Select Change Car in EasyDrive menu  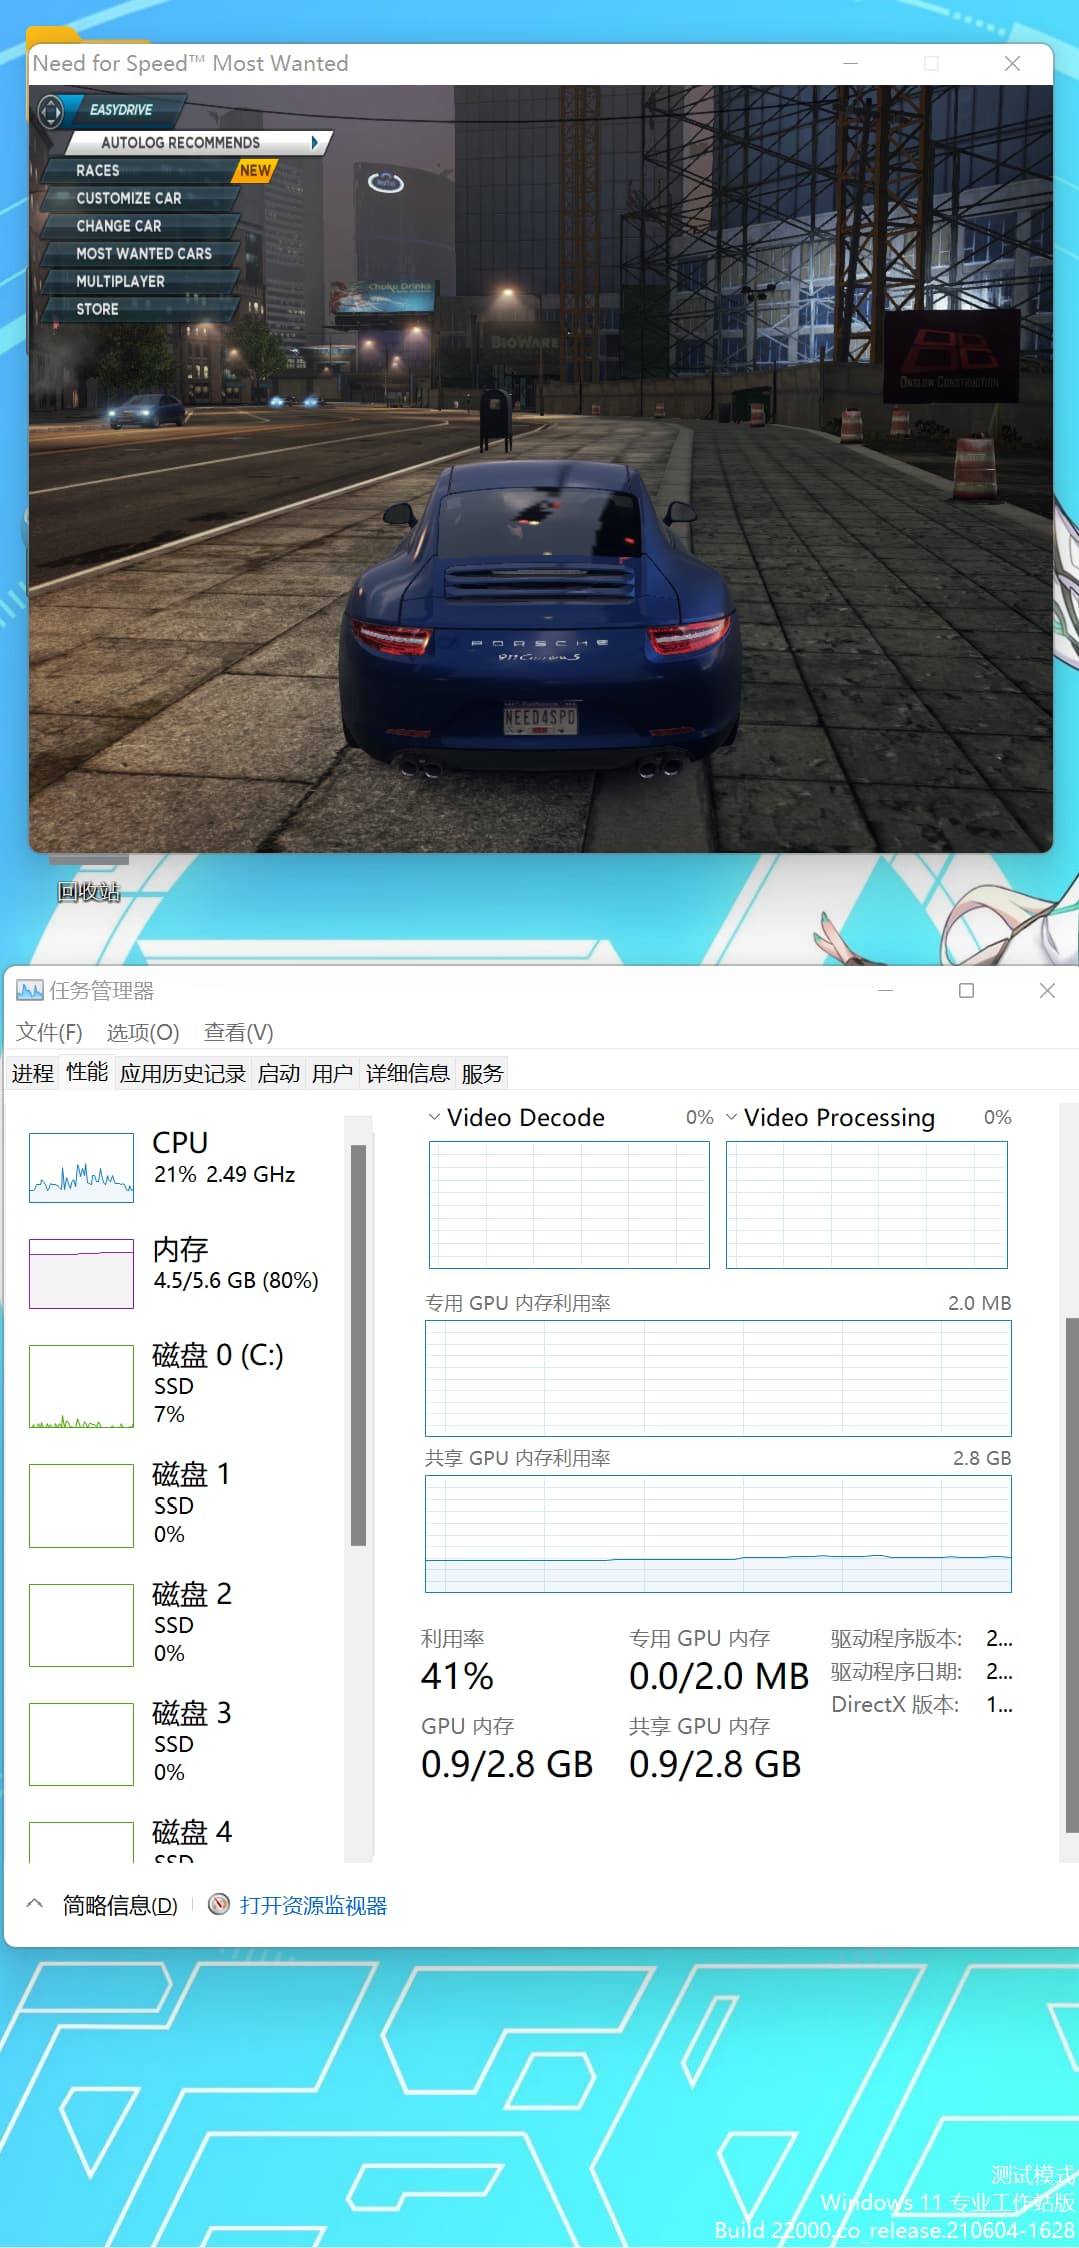point(142,226)
